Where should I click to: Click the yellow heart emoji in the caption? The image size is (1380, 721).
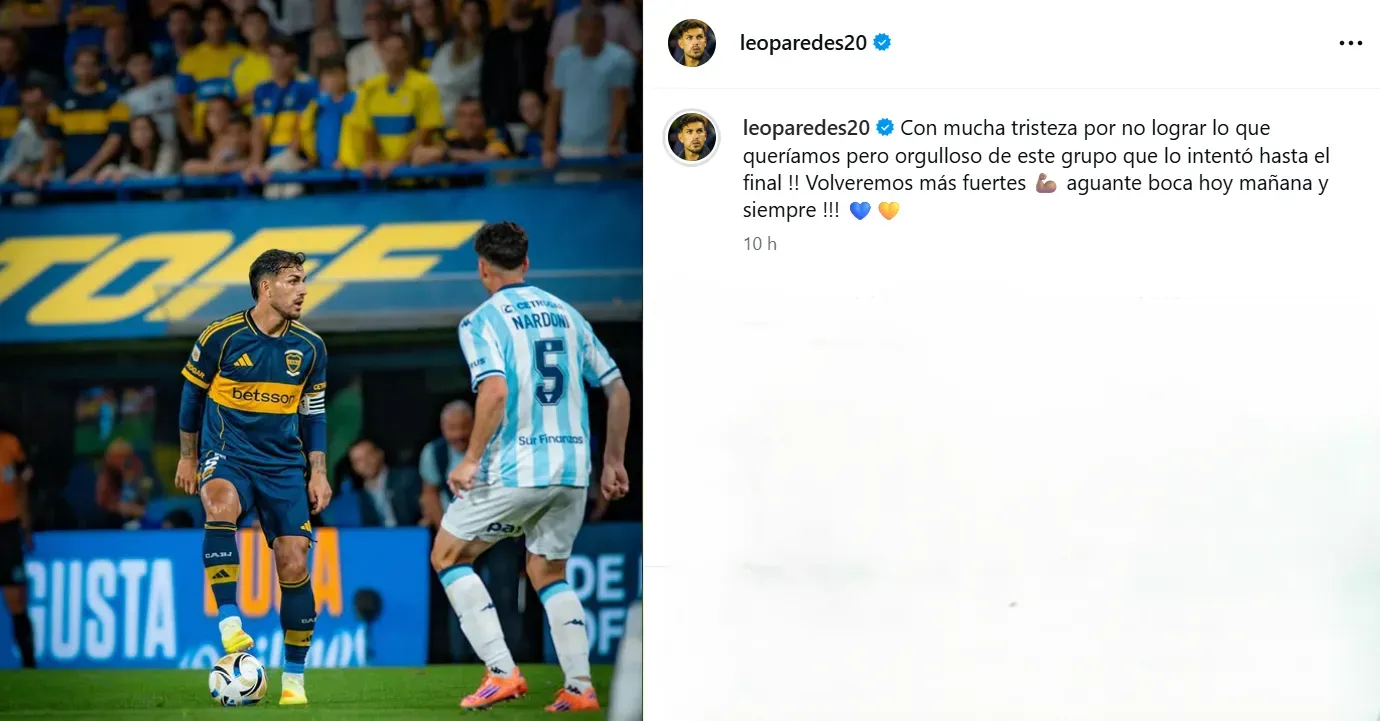[x=889, y=211]
